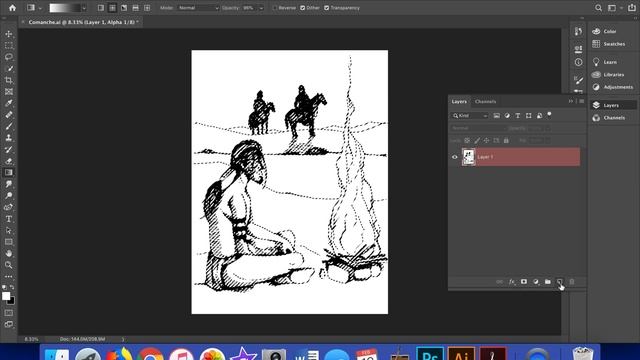The width and height of the screenshot is (640, 360).
Task: Select the Rectangle shape tool
Action: tap(9, 242)
